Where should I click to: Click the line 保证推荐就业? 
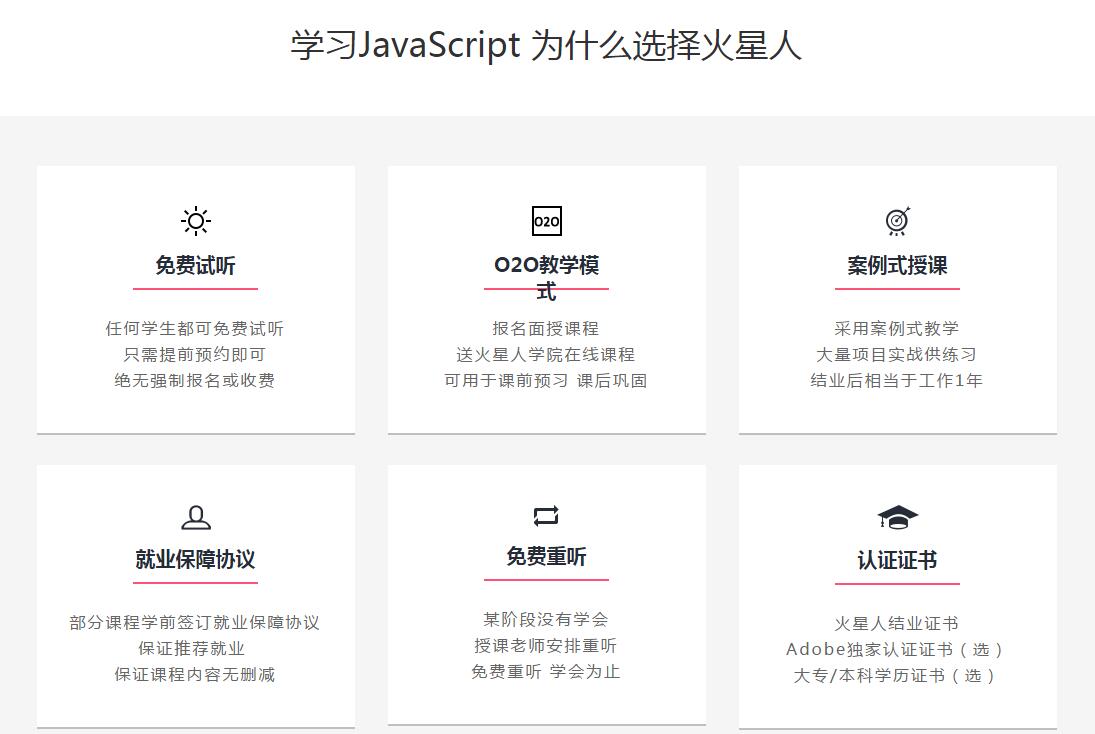(191, 648)
